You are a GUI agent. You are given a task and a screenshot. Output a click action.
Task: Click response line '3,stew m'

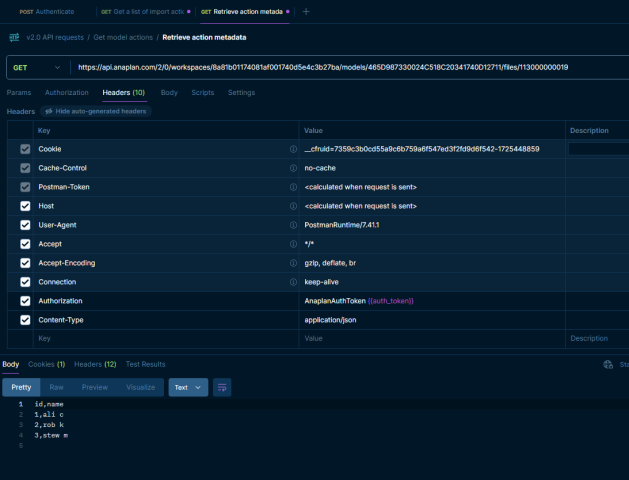[x=51, y=435]
